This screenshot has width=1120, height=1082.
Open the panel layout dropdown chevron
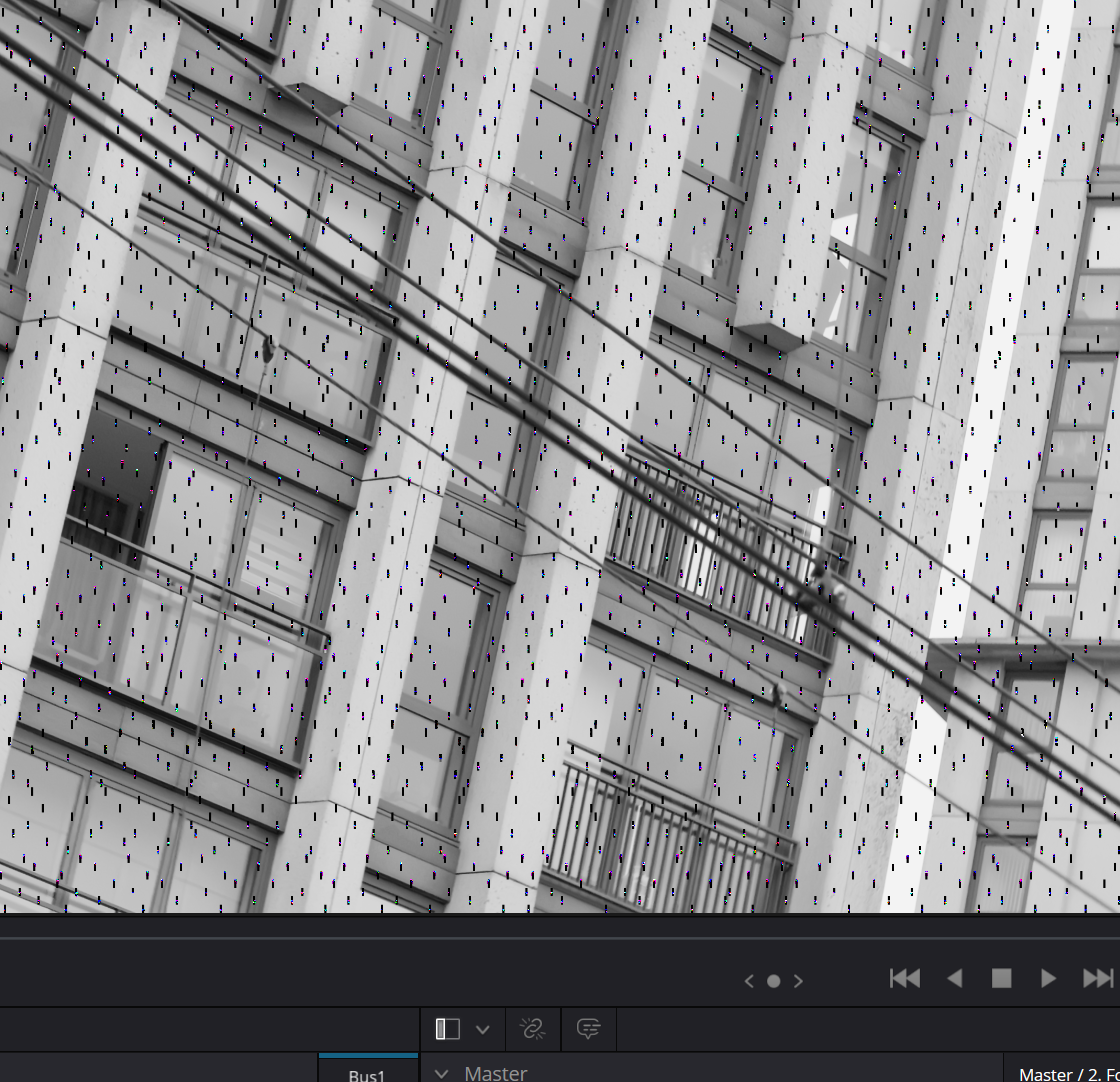coord(483,1030)
